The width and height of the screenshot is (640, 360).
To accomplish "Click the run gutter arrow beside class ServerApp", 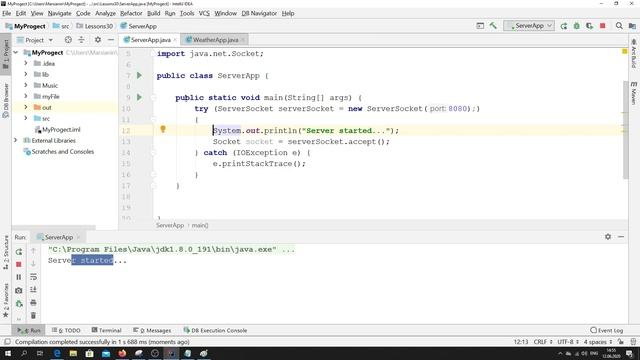I will click(139, 76).
